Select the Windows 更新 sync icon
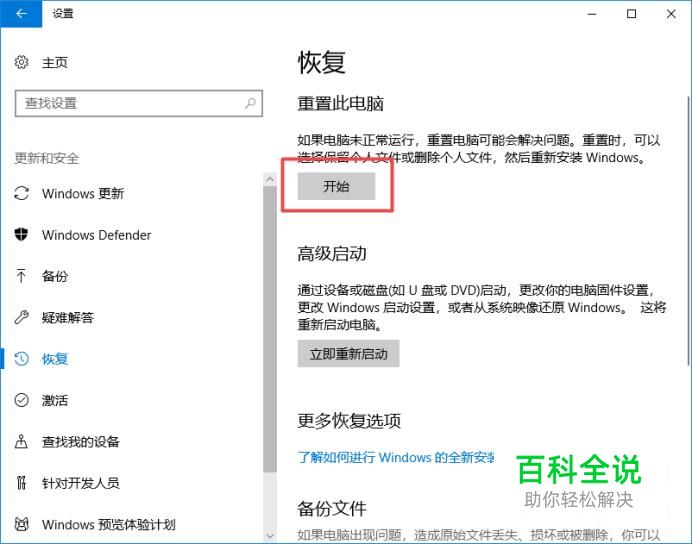This screenshot has height=544, width=692. [22, 193]
